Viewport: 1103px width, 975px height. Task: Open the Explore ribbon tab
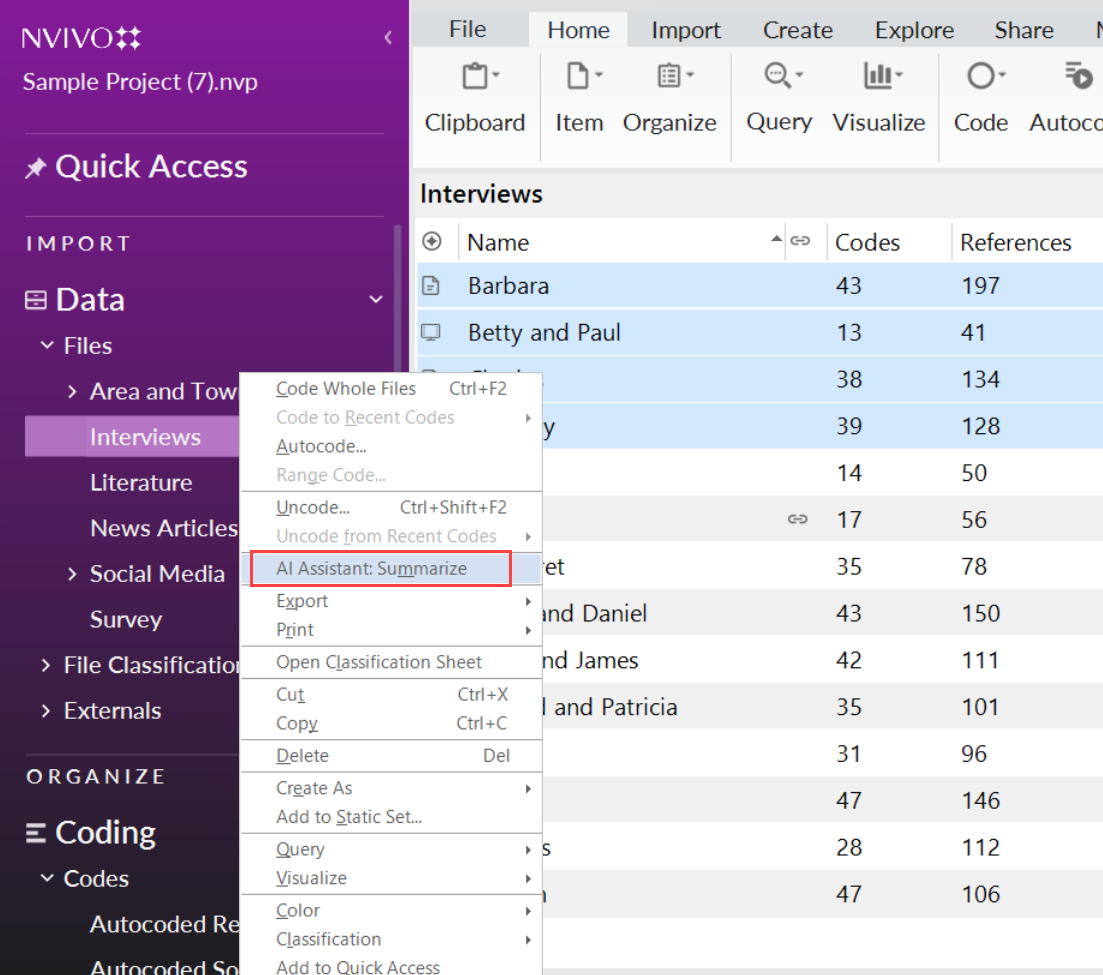914,30
